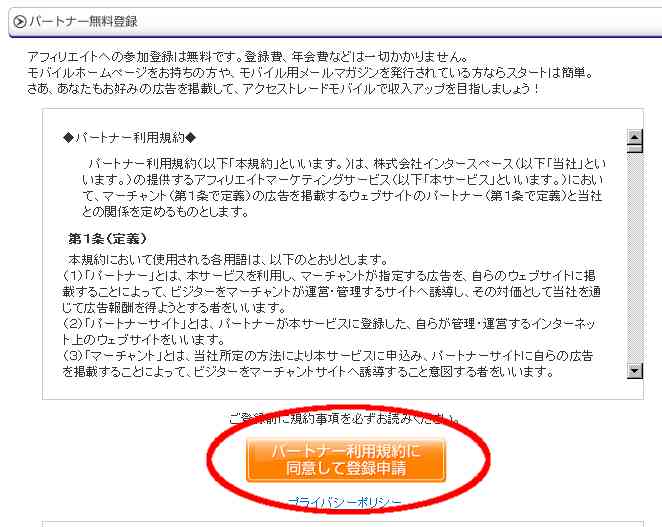Image resolution: width=662 pixels, height=527 pixels.
Task: Click the (1)「パートナー」とは definition paragraph
Action: [x=331, y=291]
